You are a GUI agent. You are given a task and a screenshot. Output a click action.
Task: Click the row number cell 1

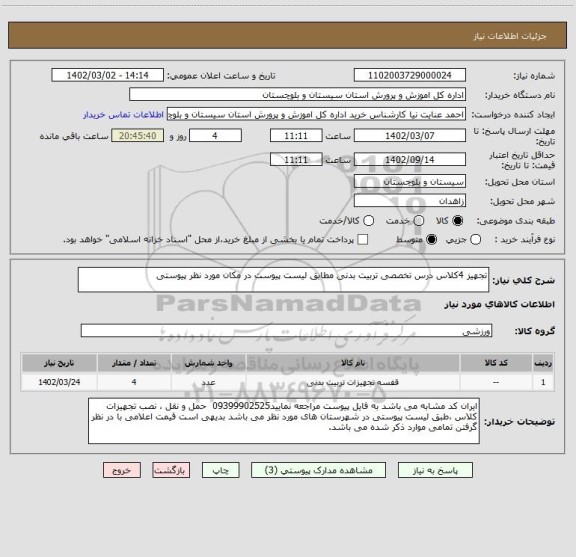pyautogui.click(x=543, y=382)
